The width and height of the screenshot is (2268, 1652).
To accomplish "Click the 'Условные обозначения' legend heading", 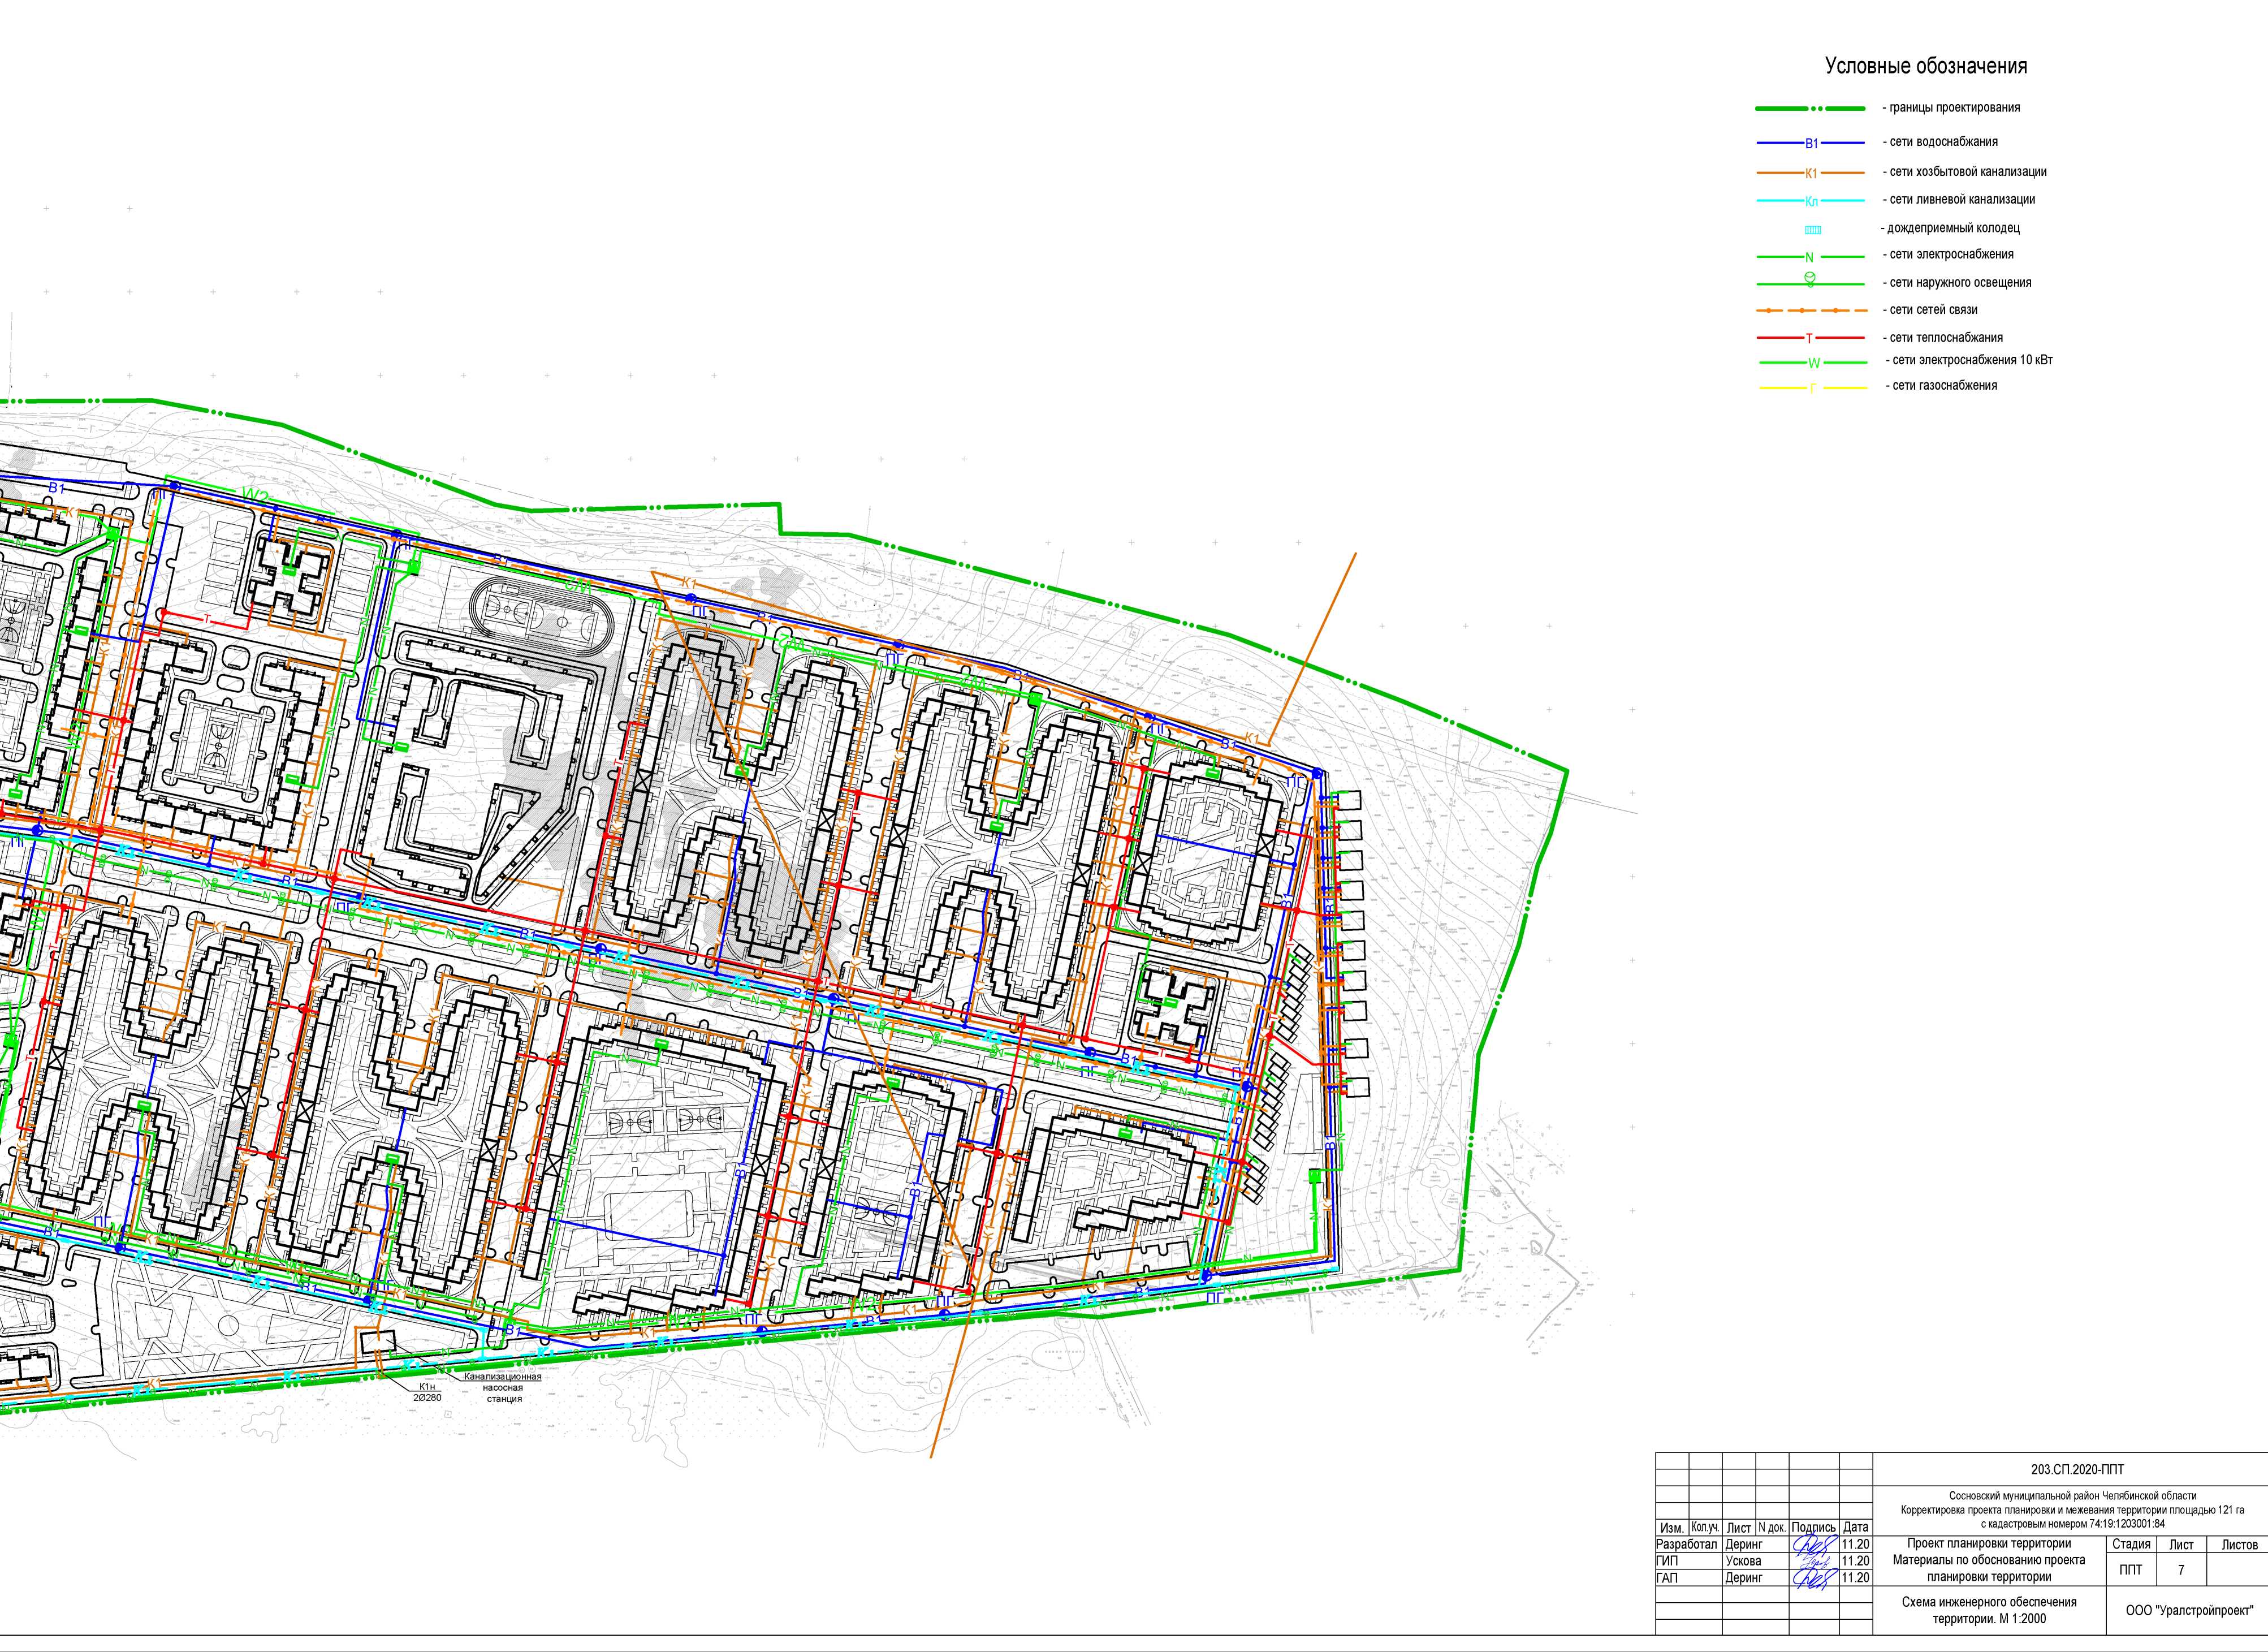I will pyautogui.click(x=1926, y=67).
